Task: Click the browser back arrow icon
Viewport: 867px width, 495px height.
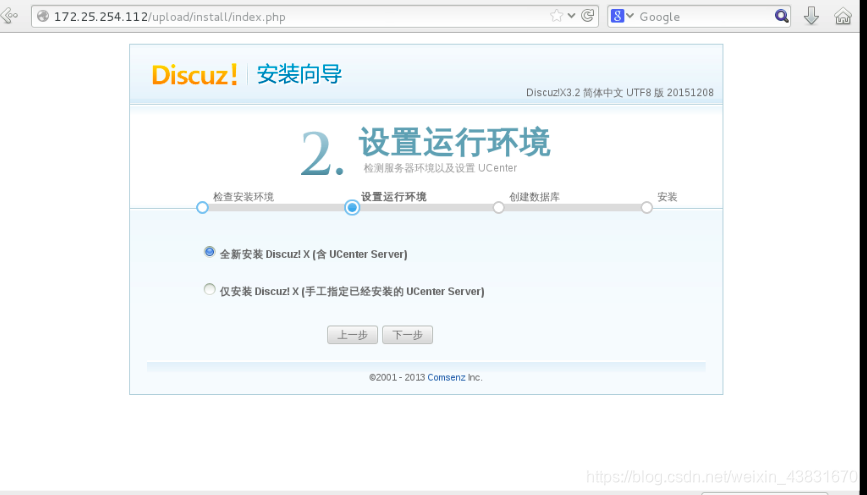Action: pyautogui.click(x=9, y=15)
